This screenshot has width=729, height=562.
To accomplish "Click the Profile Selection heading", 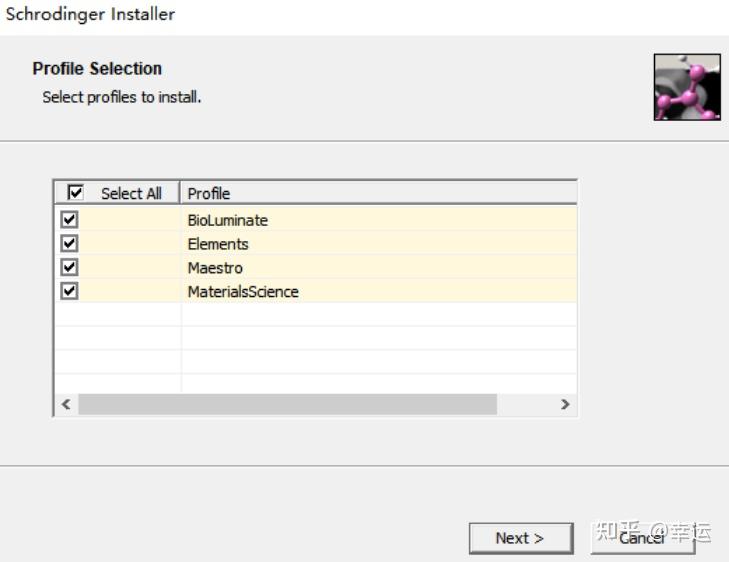I will pyautogui.click(x=97, y=68).
